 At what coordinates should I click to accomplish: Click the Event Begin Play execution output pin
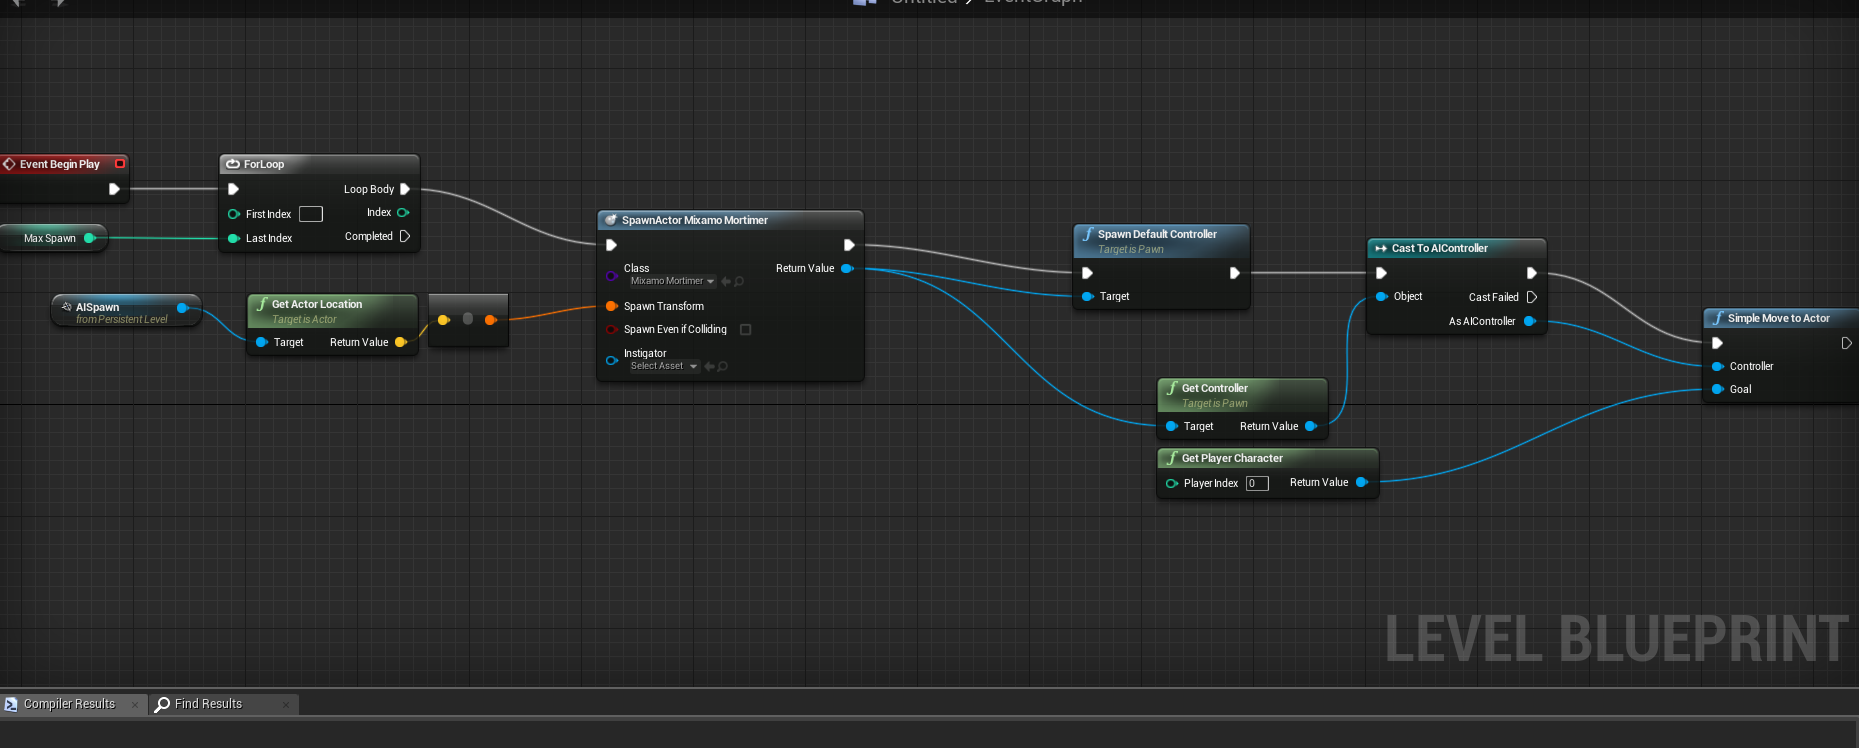coord(114,189)
